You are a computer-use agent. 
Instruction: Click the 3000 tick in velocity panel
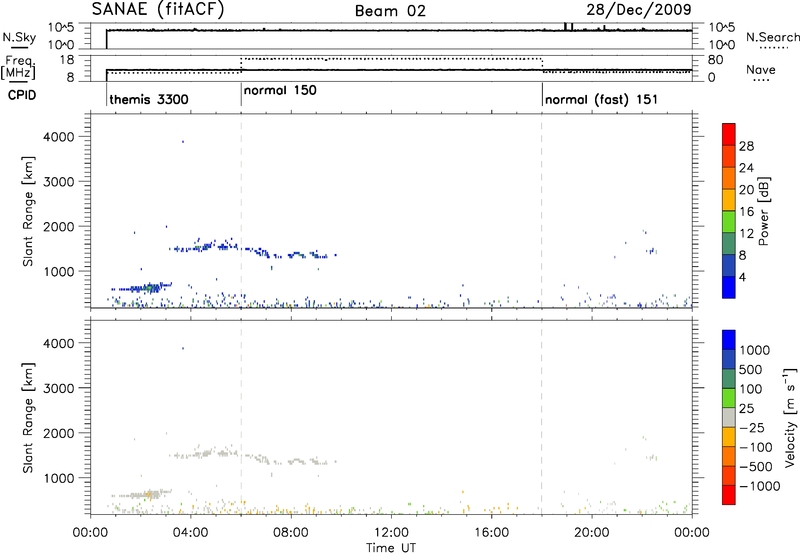(x=59, y=388)
